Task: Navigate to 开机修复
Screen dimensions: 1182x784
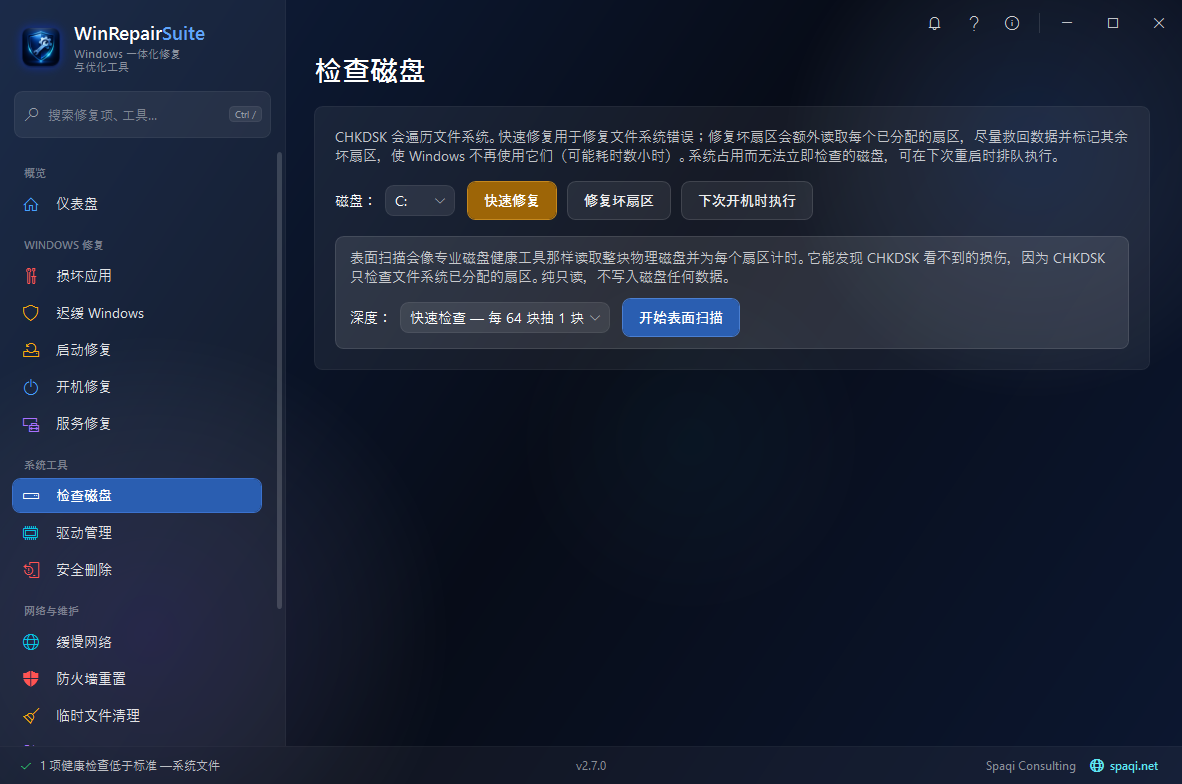Action: click(137, 387)
